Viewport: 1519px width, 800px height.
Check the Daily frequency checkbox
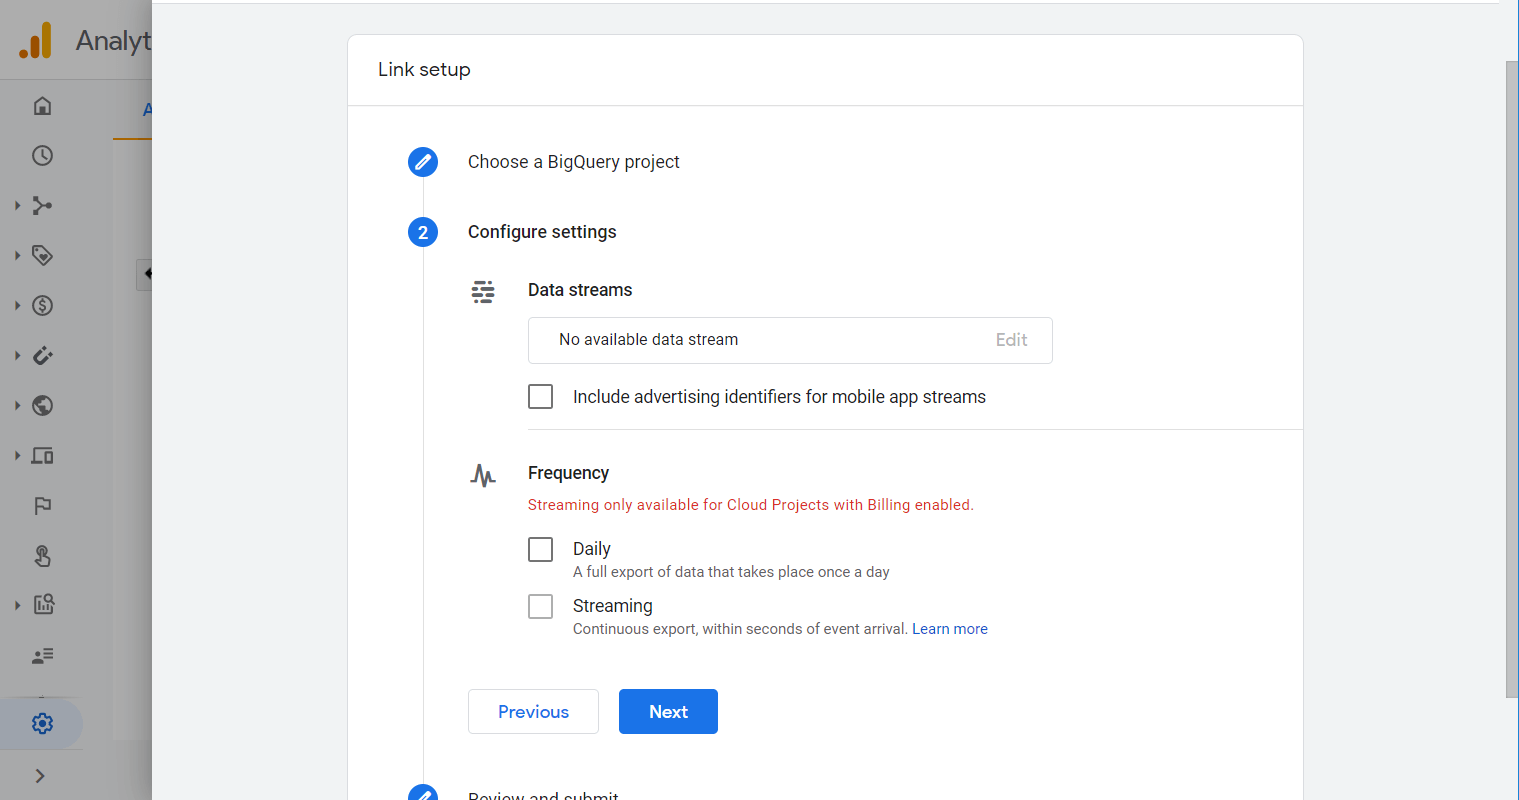tap(541, 549)
